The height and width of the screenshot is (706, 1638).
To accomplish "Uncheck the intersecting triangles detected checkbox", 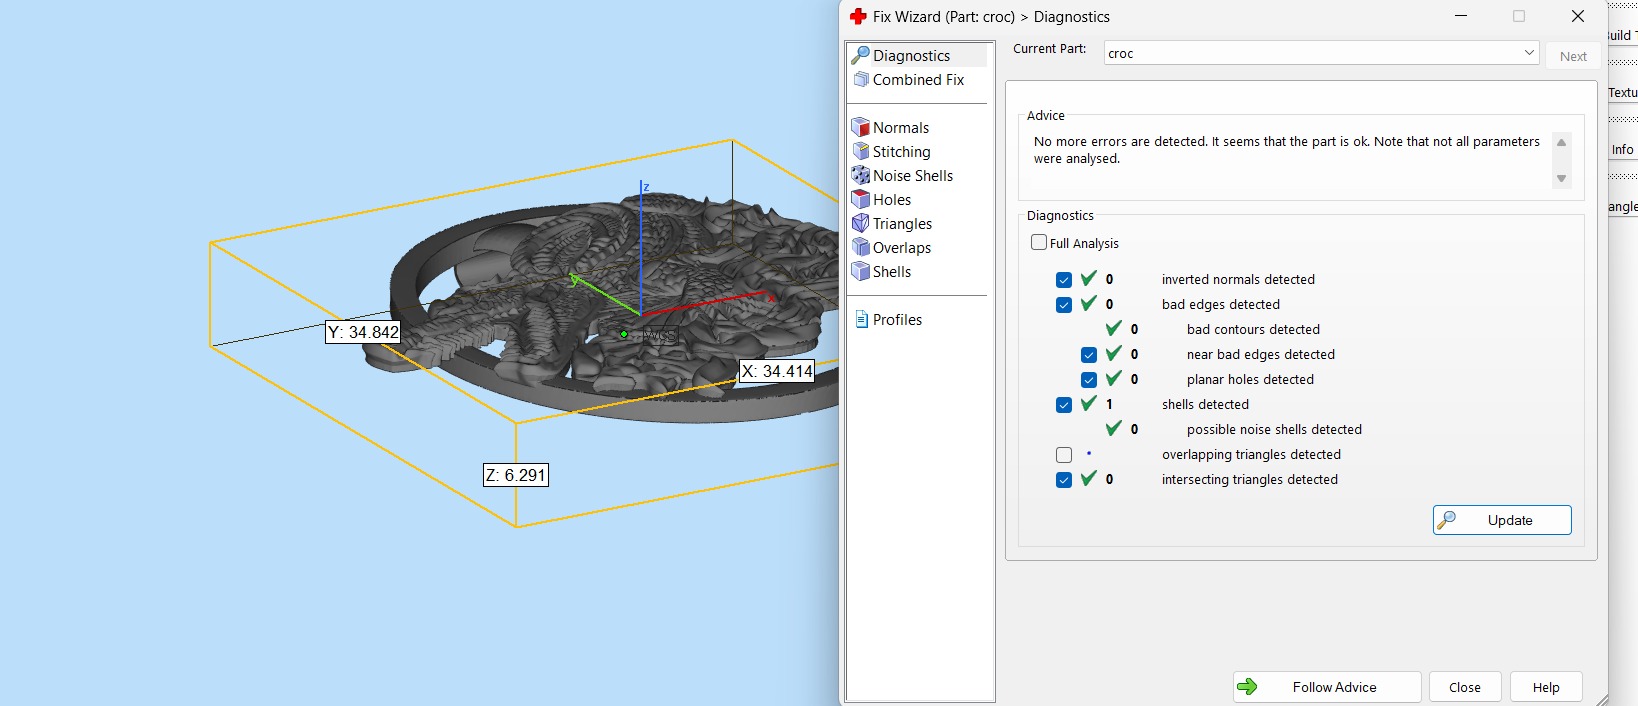I will pyautogui.click(x=1064, y=480).
